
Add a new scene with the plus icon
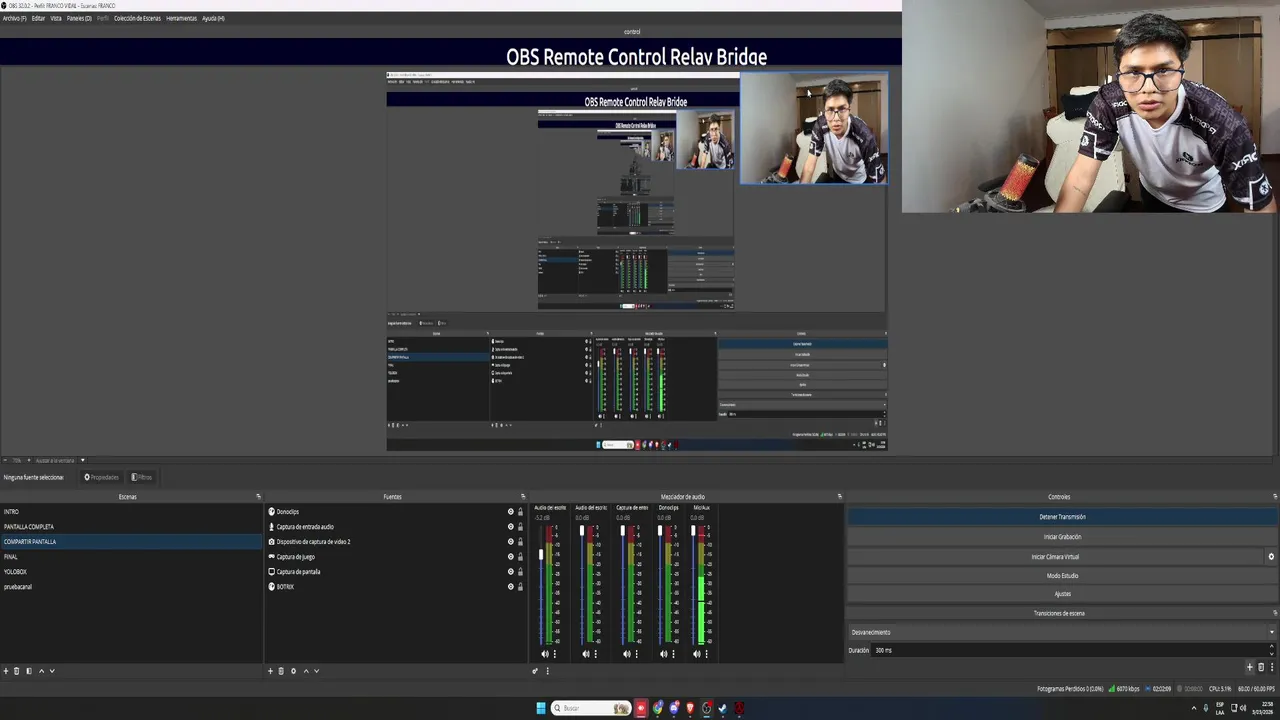(5, 671)
